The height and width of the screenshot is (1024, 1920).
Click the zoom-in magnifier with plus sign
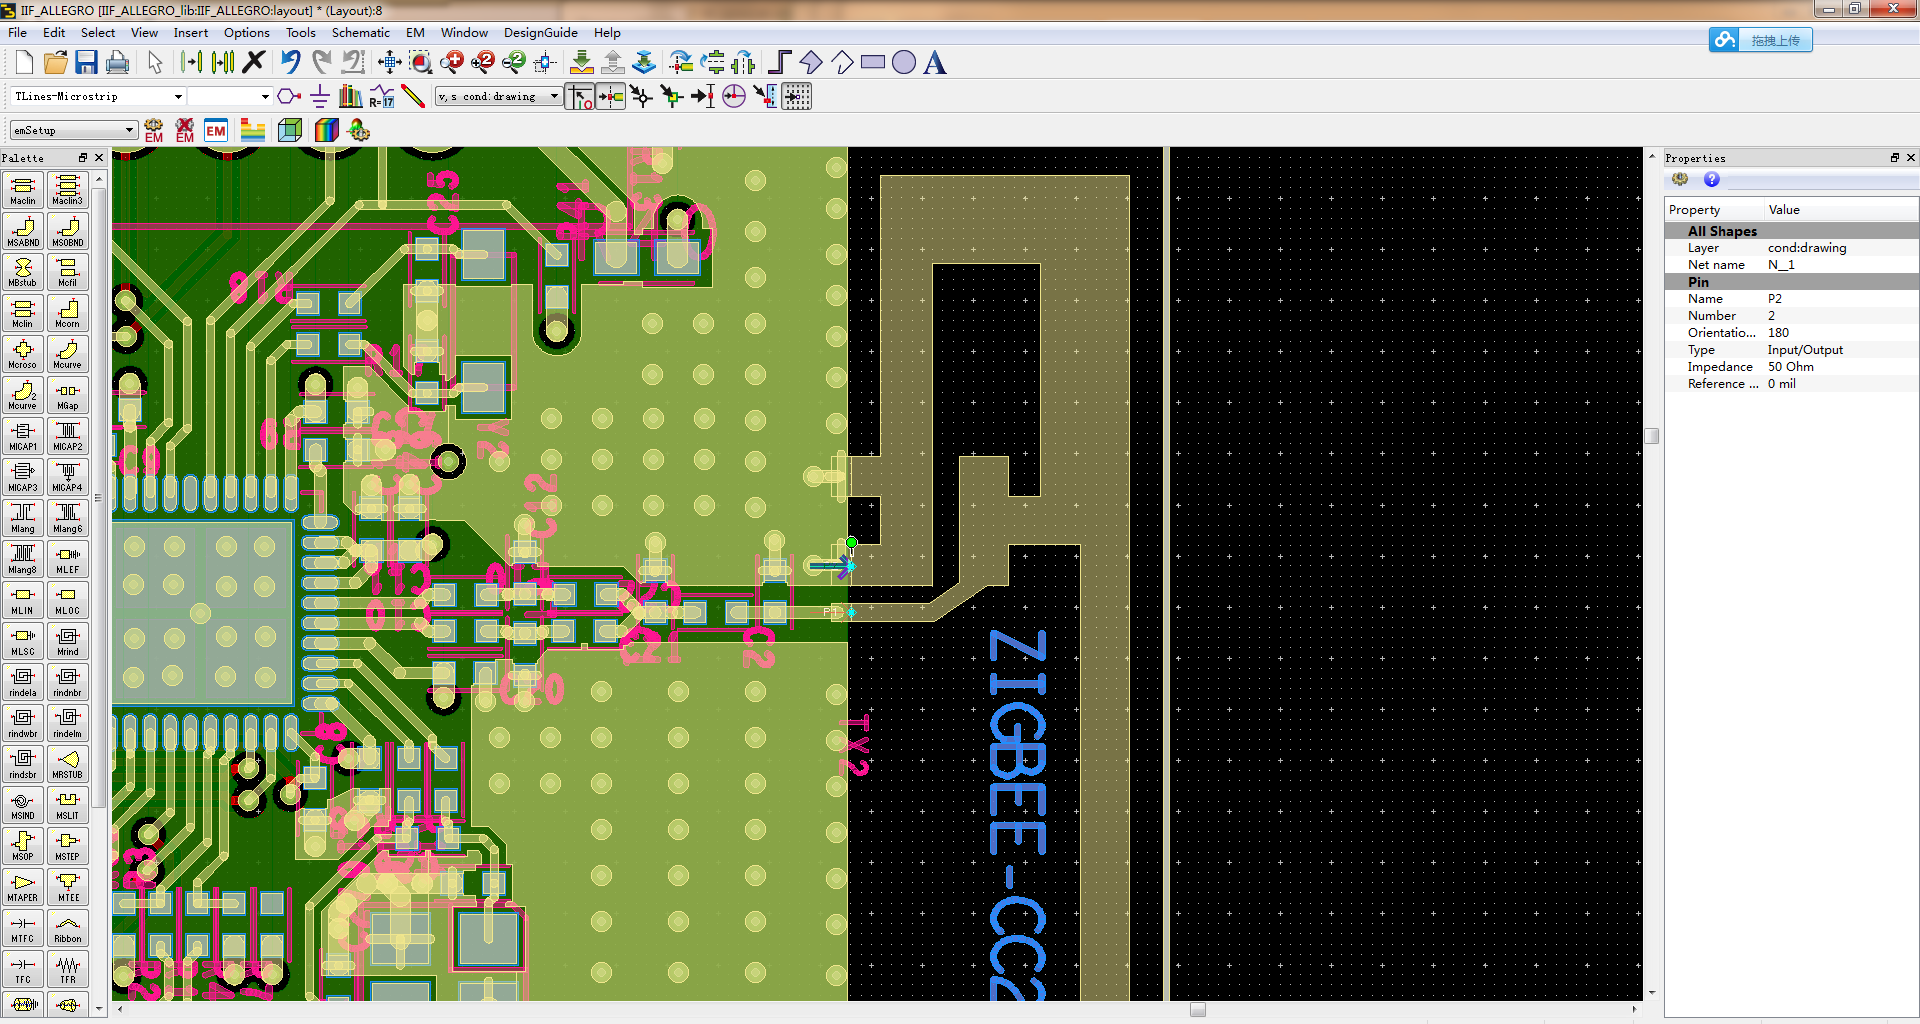(452, 63)
